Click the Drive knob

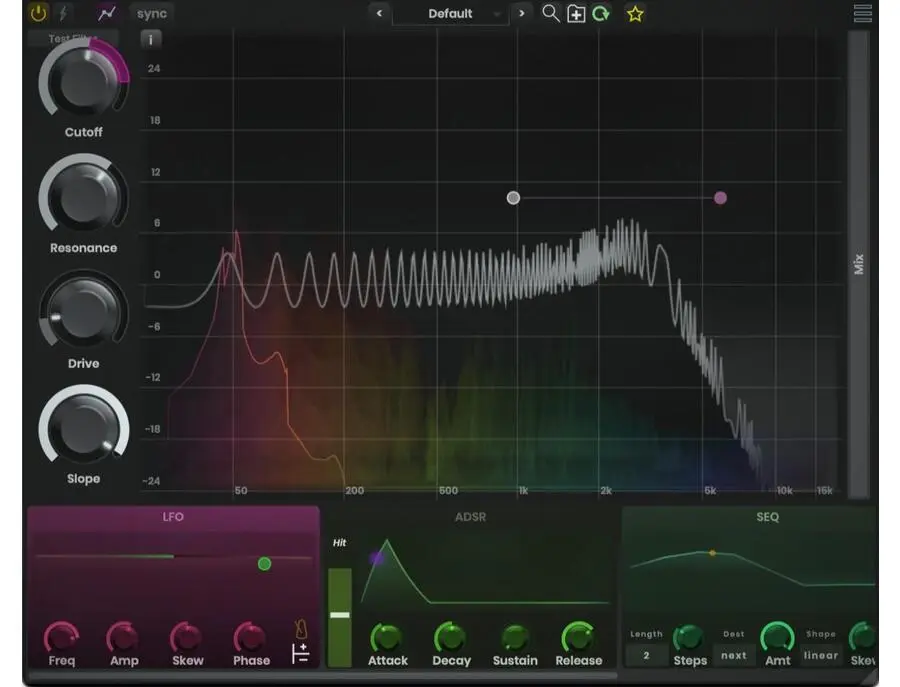84,313
